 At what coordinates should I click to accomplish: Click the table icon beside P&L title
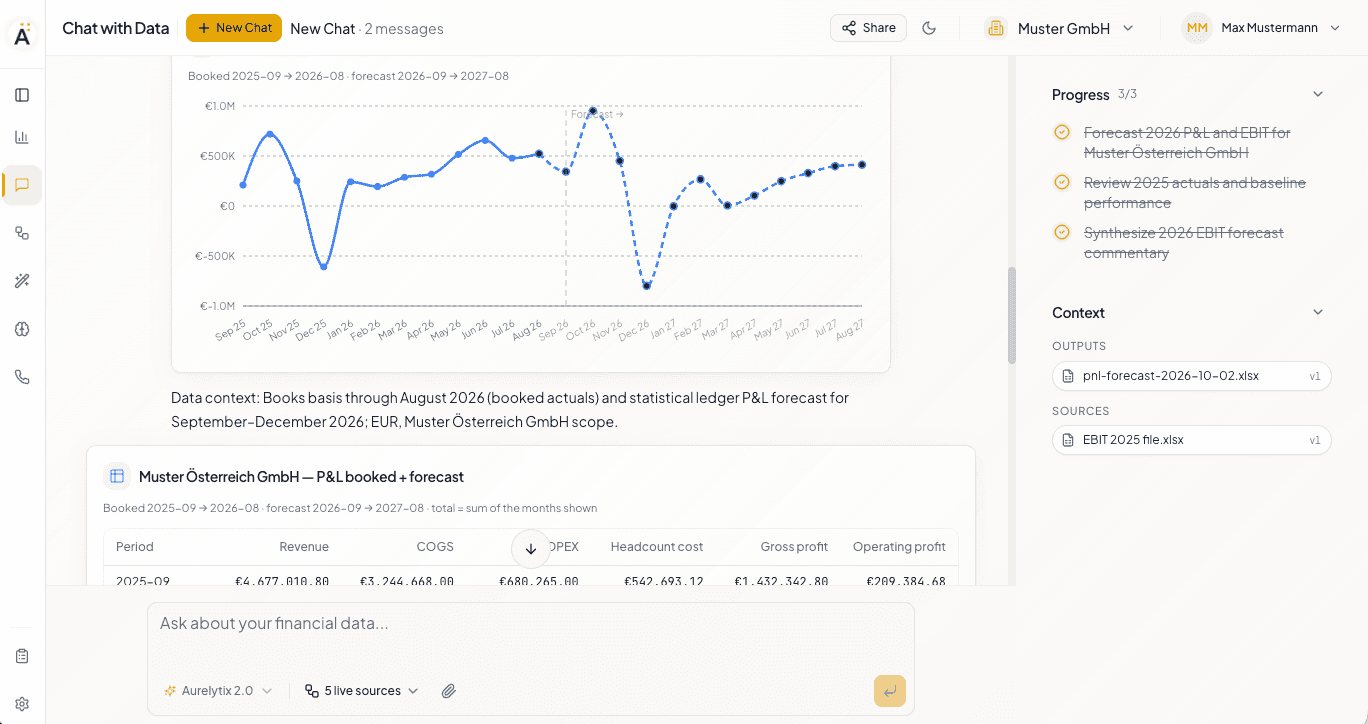117,476
